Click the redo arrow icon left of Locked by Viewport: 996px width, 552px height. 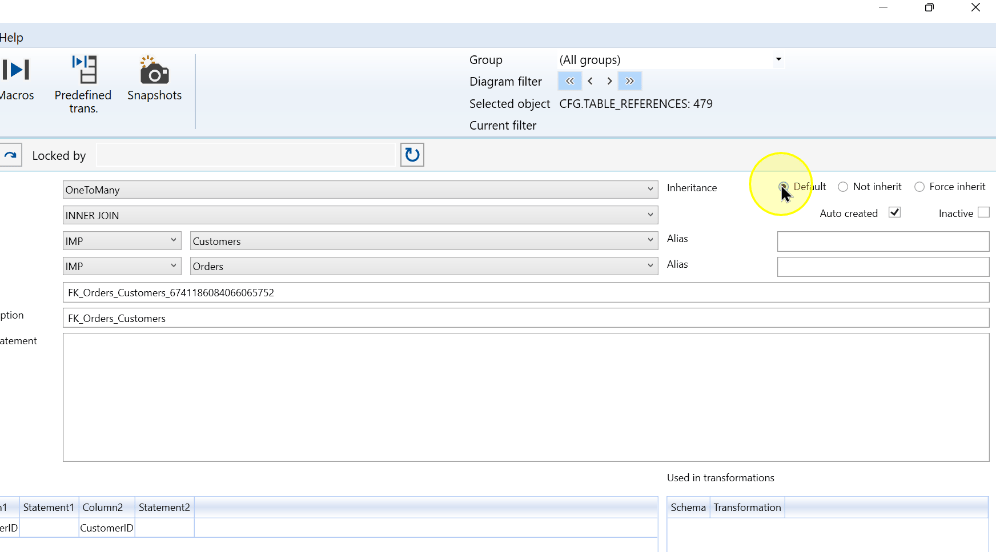[10, 155]
